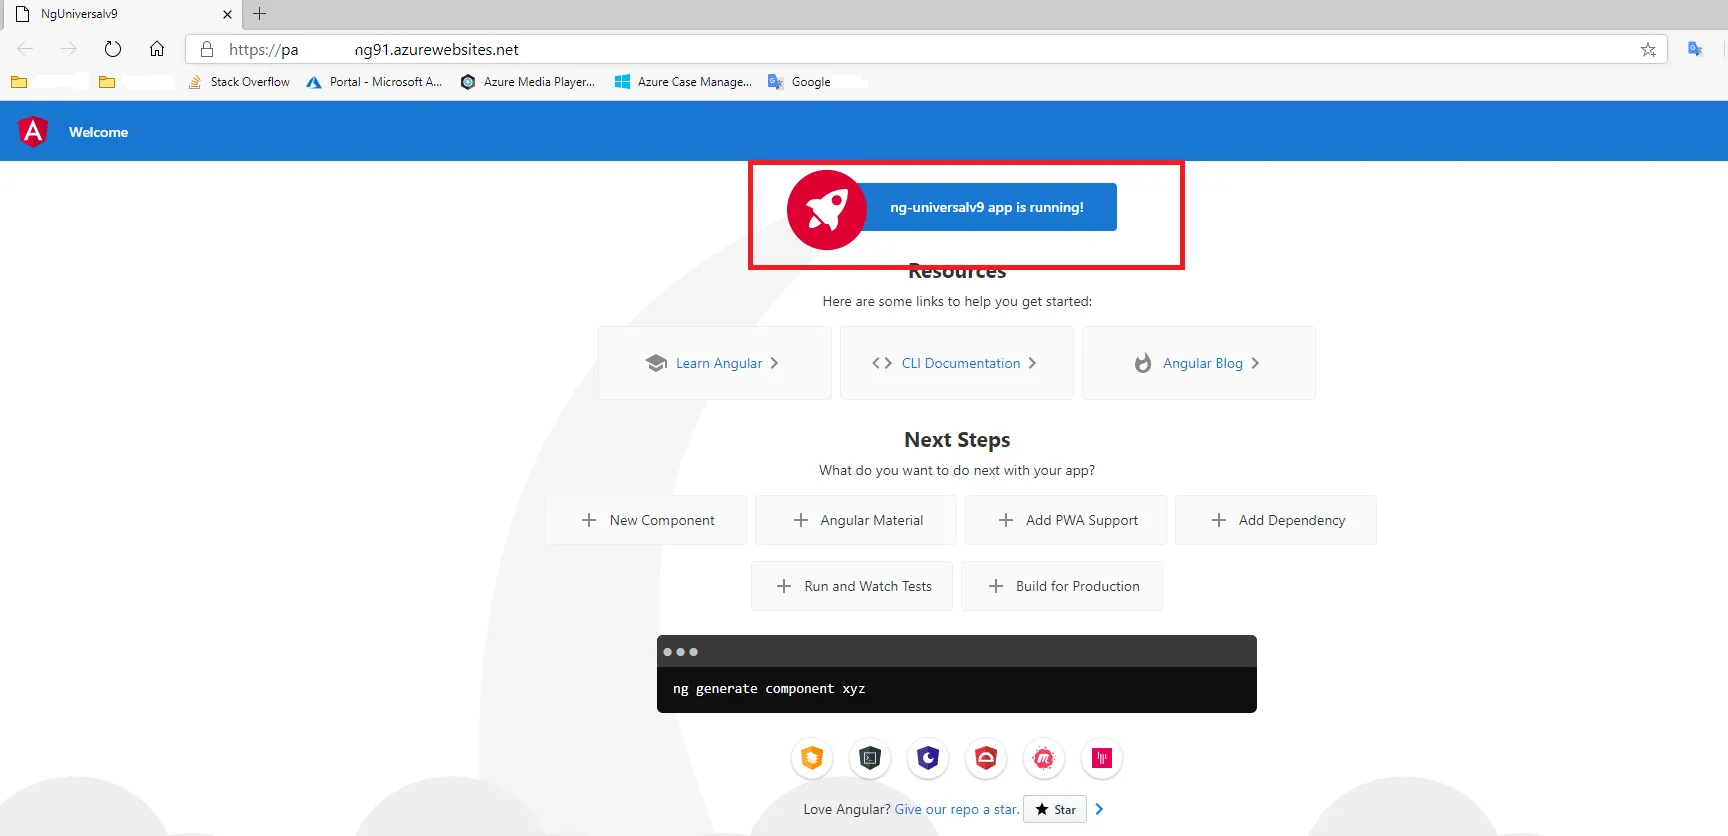The height and width of the screenshot is (836, 1728).
Task: Add this page to favorites with star icon
Action: [x=1648, y=49]
